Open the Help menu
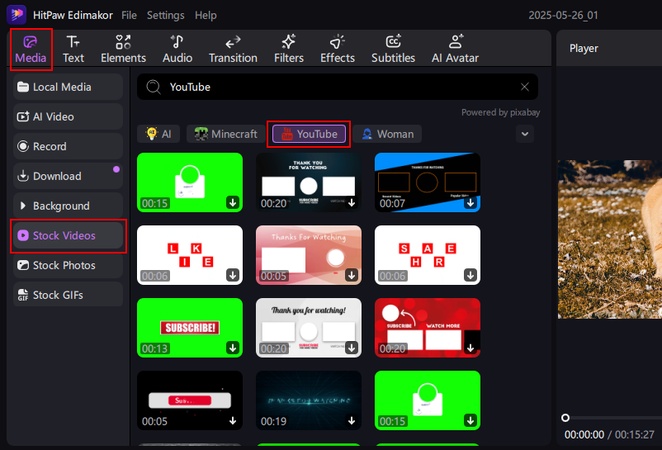662x450 pixels. coord(206,15)
